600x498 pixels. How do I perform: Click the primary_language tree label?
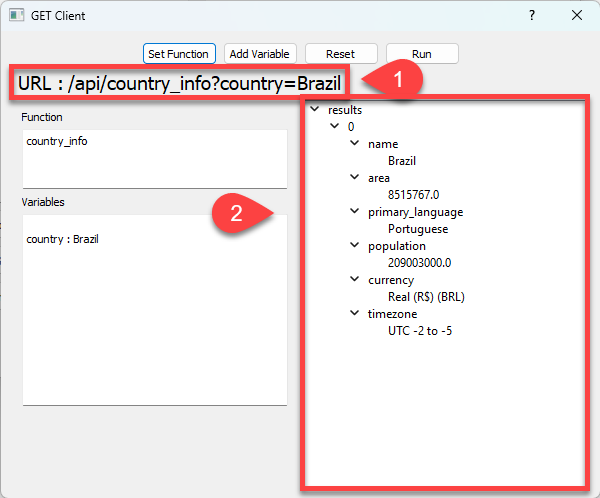[x=416, y=212]
